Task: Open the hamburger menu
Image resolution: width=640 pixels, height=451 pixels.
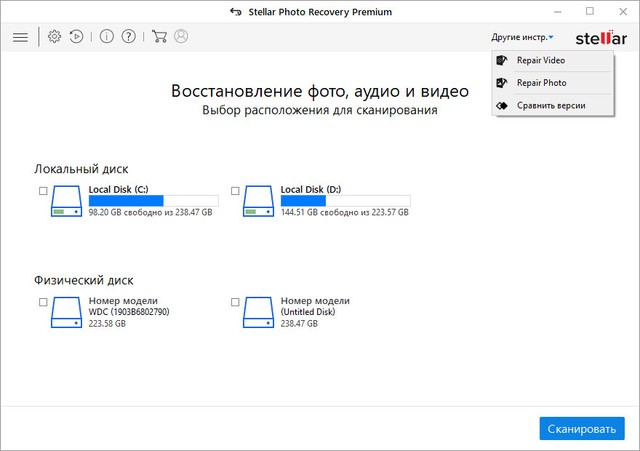Action: point(20,37)
